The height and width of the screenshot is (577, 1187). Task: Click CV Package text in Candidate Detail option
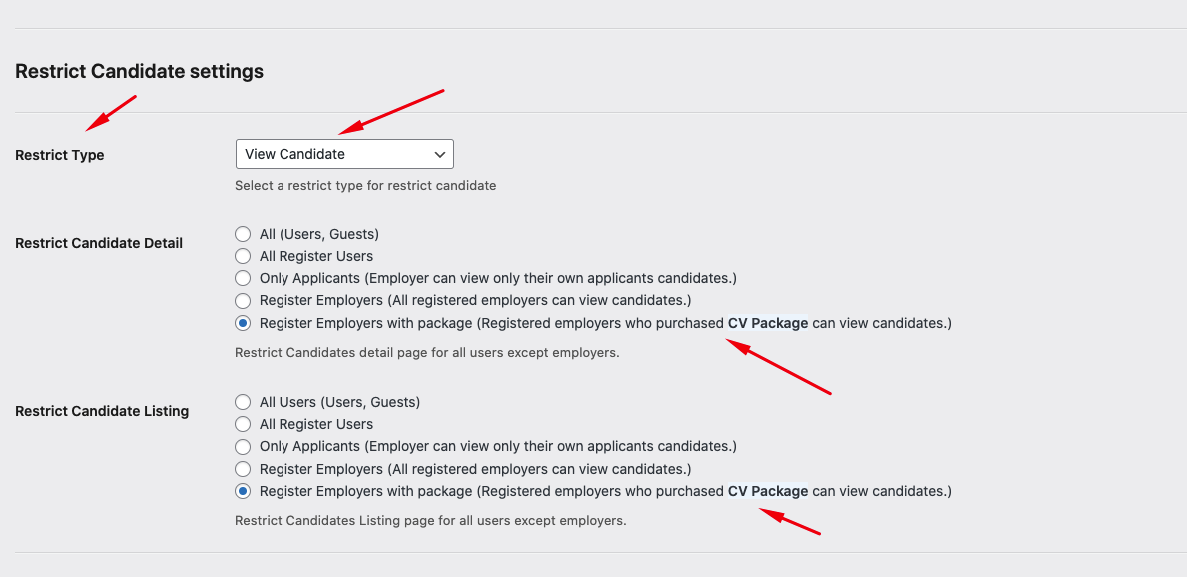(767, 323)
